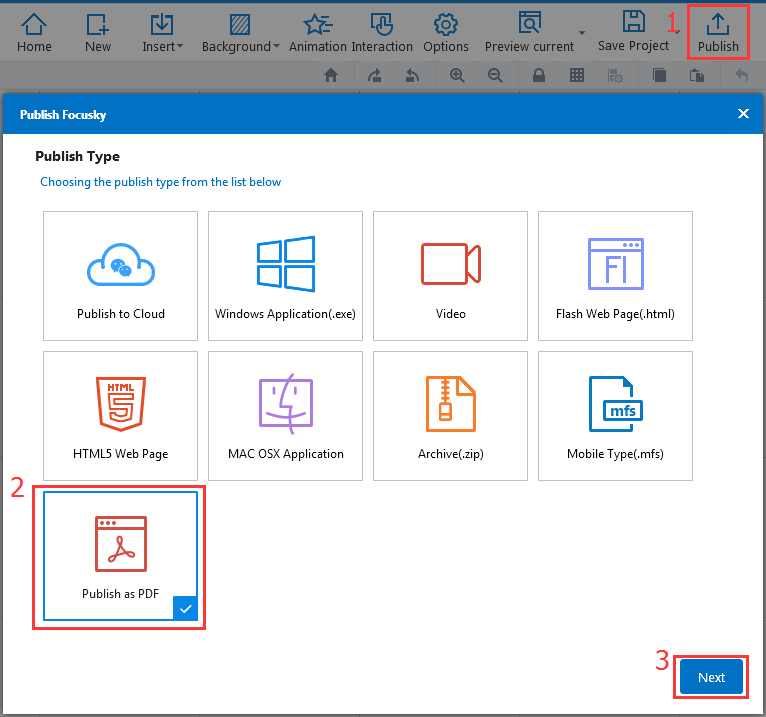Click the rotate counterclockwise arrow icon

click(x=413, y=75)
